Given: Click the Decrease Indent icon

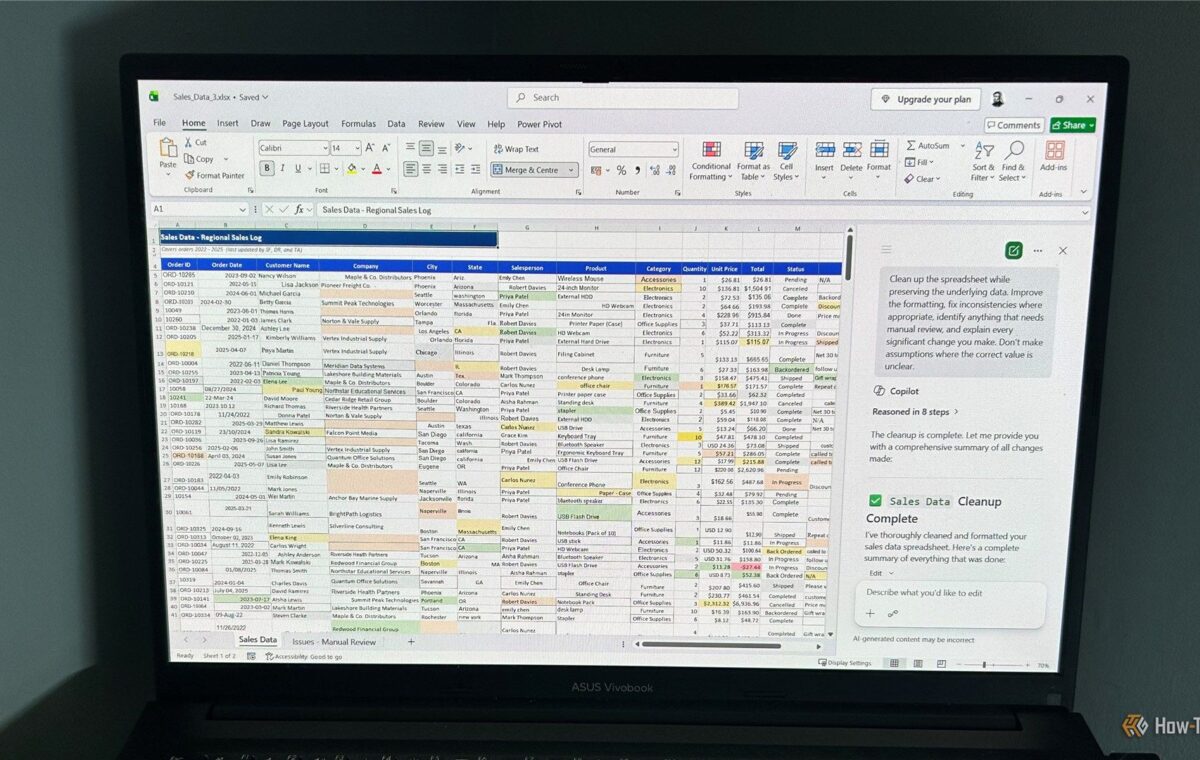Looking at the screenshot, I should pos(462,169).
